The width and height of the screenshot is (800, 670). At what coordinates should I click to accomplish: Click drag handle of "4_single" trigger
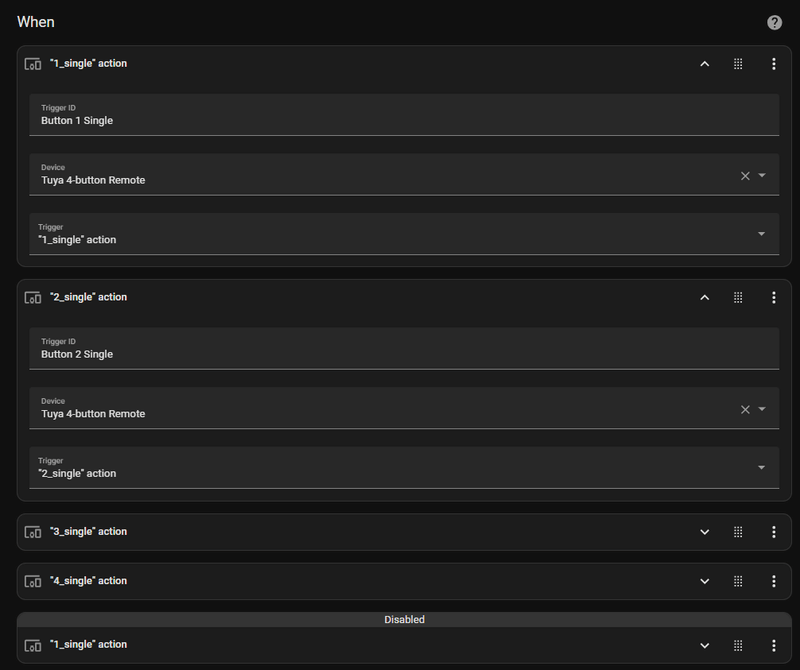[738, 581]
